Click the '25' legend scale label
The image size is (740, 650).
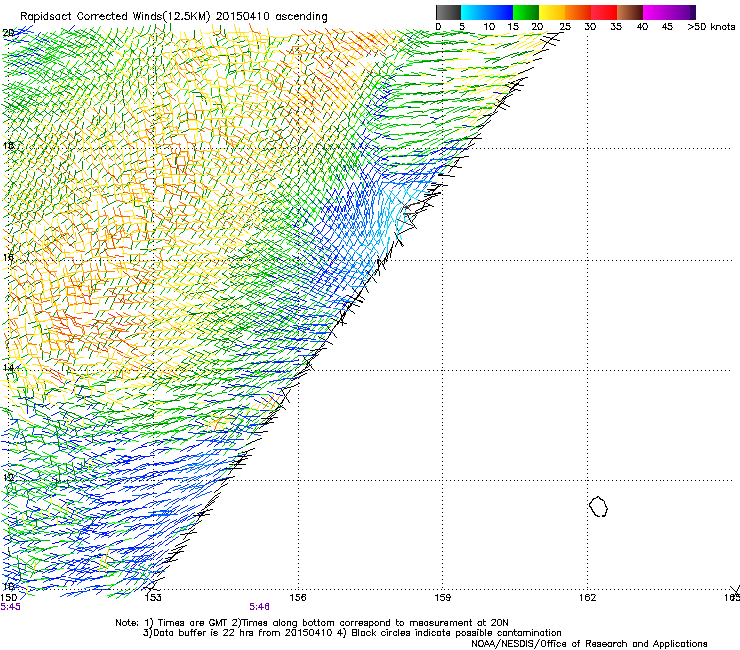pyautogui.click(x=565, y=27)
